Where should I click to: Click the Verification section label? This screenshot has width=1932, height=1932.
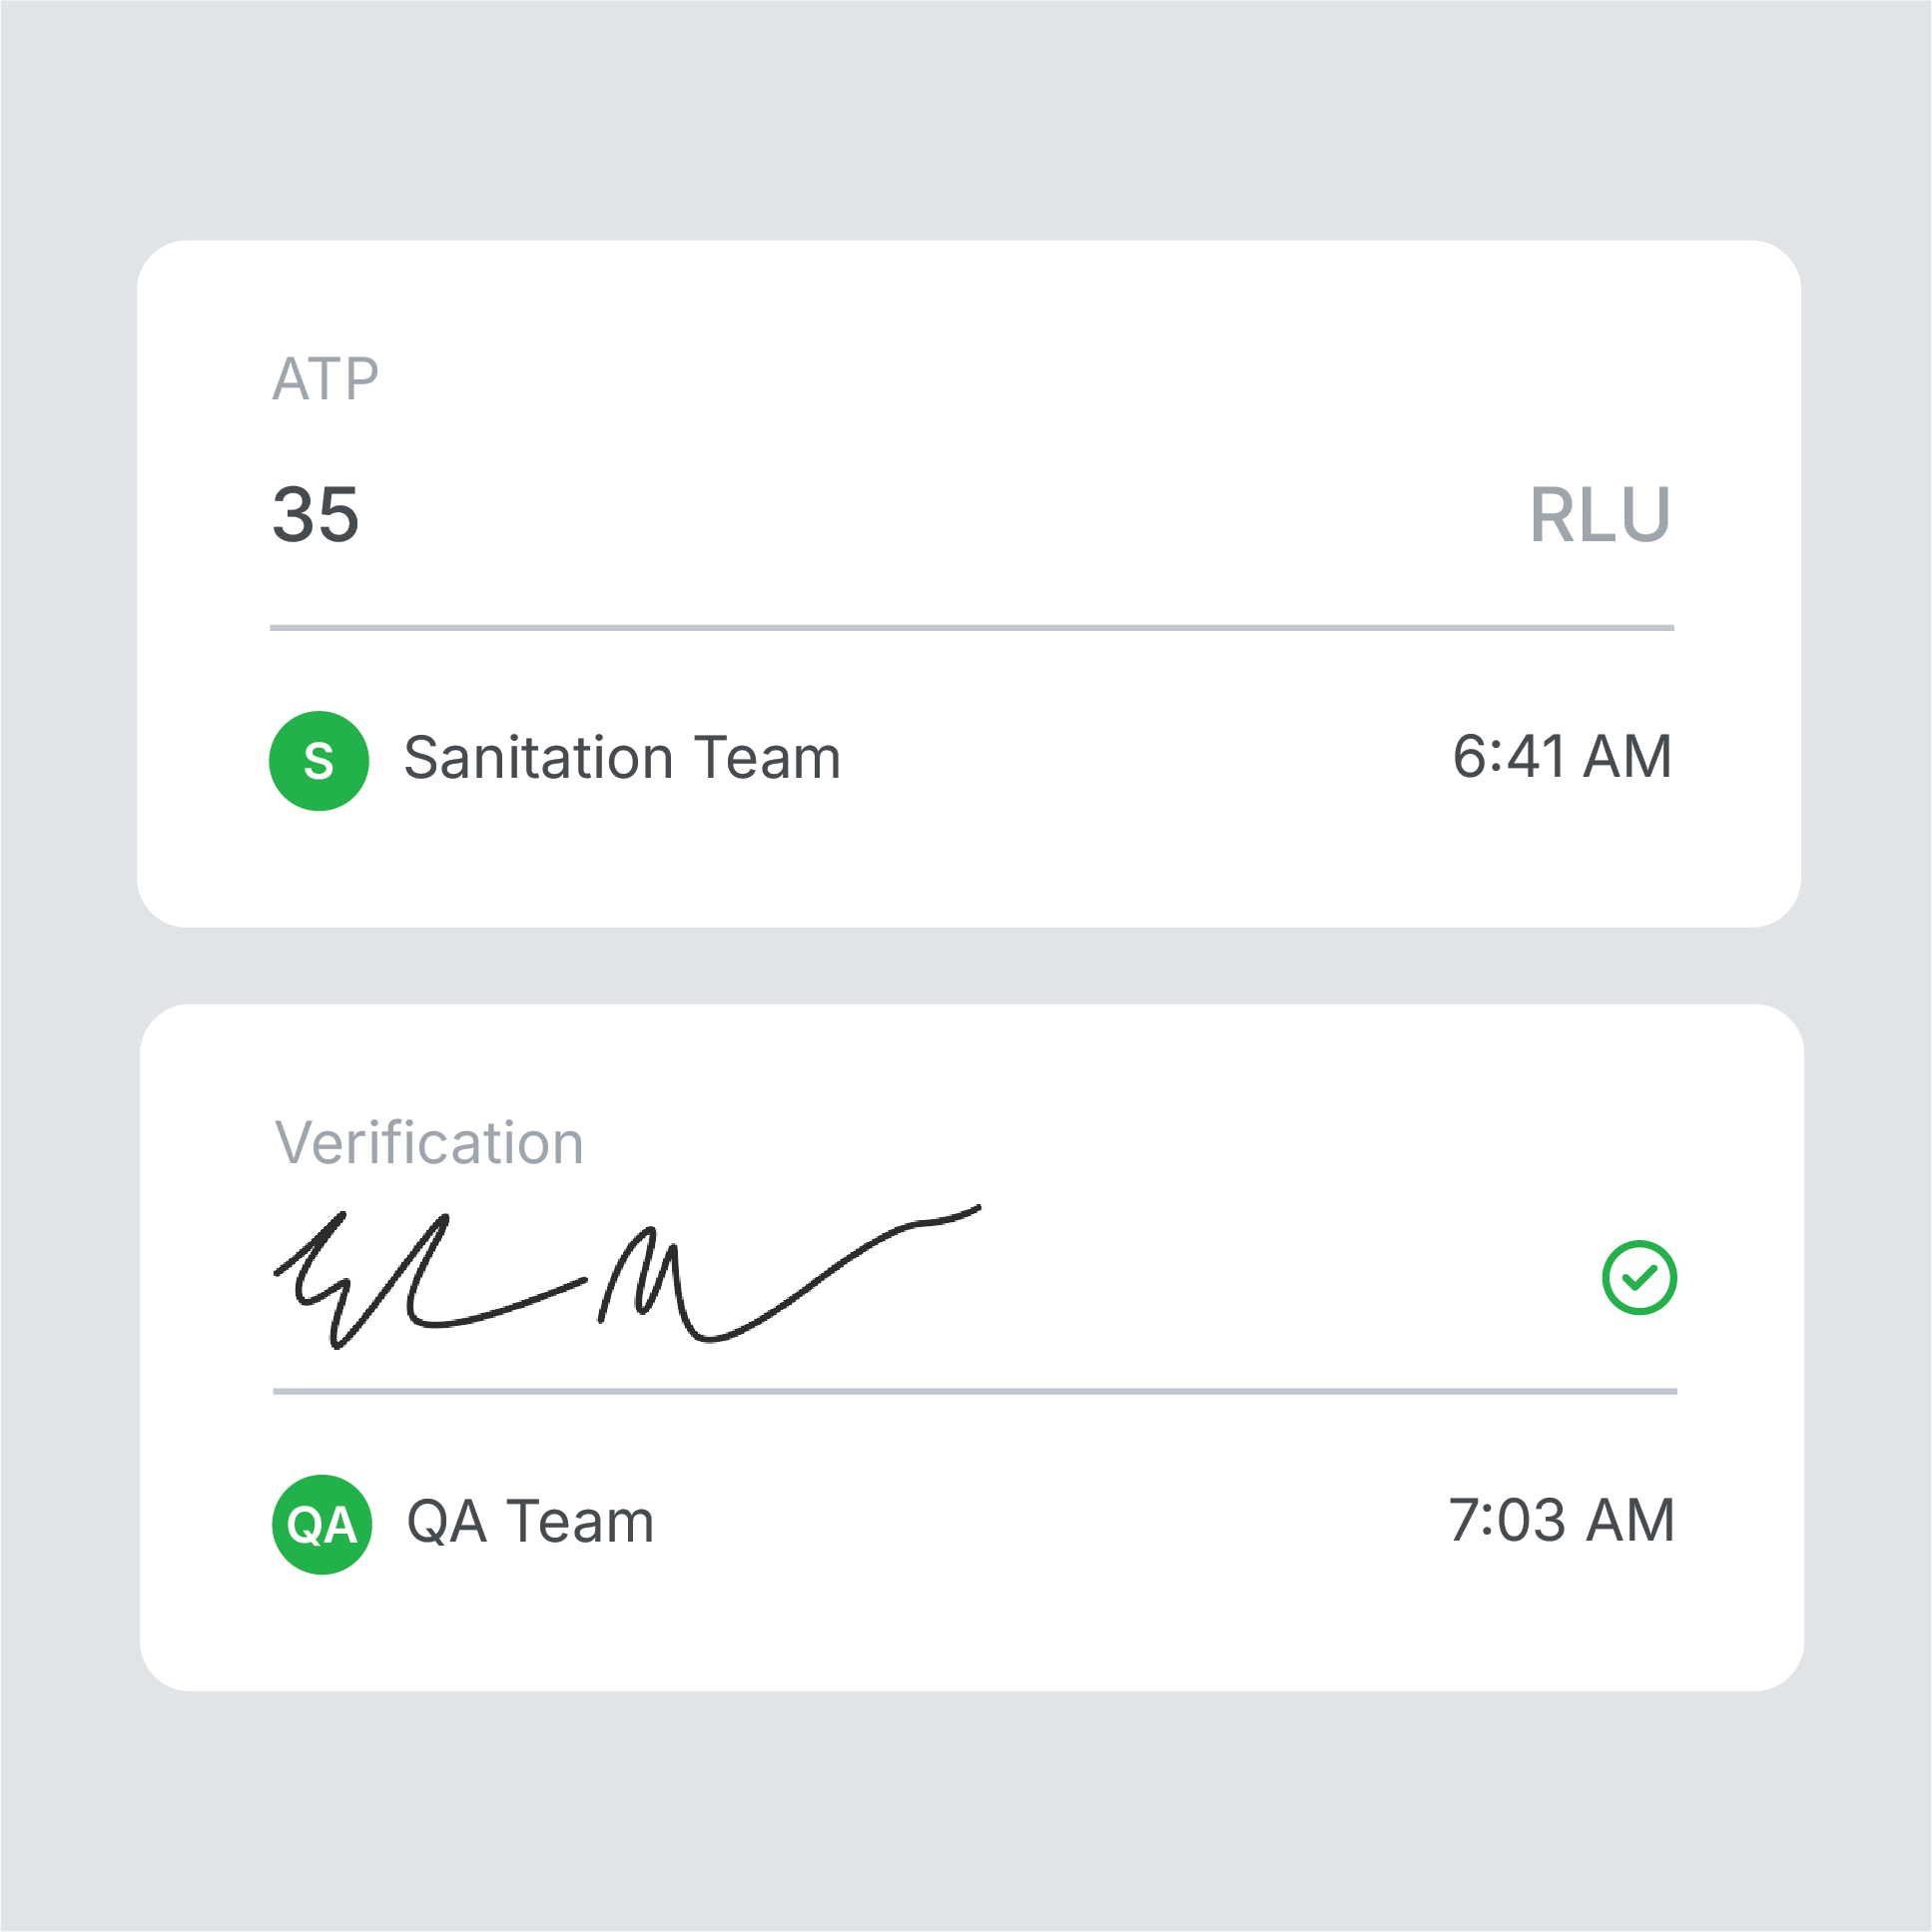coord(429,1143)
